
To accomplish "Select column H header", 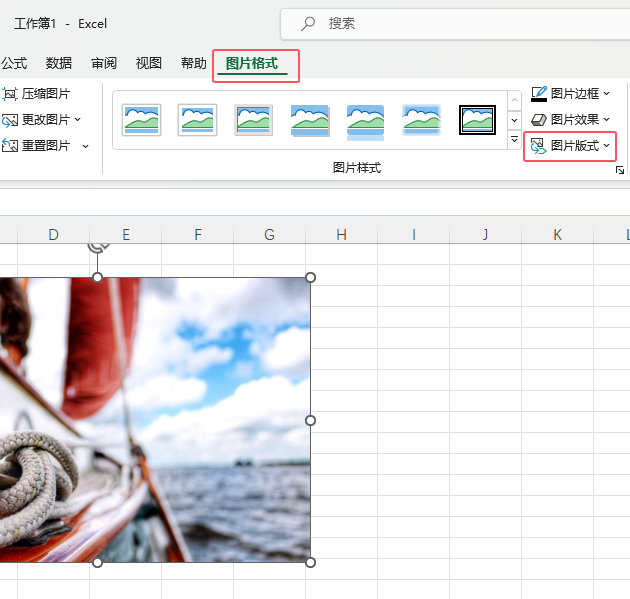I will [342, 234].
